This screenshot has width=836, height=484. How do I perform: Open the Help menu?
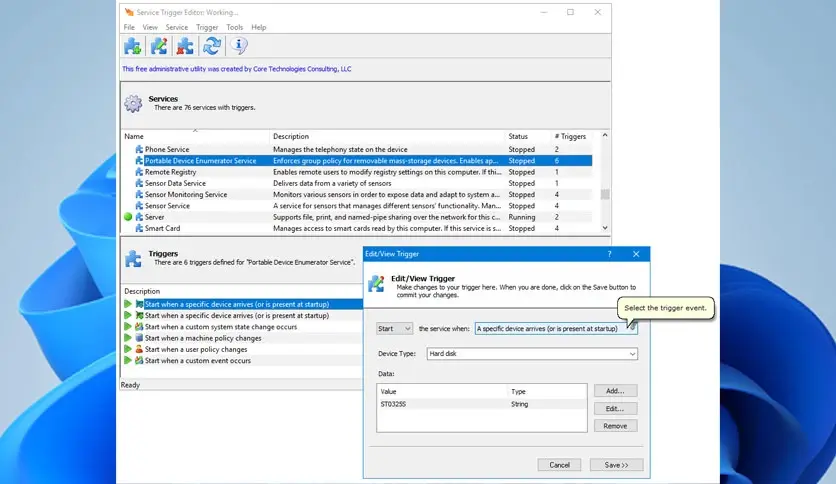tap(259, 27)
